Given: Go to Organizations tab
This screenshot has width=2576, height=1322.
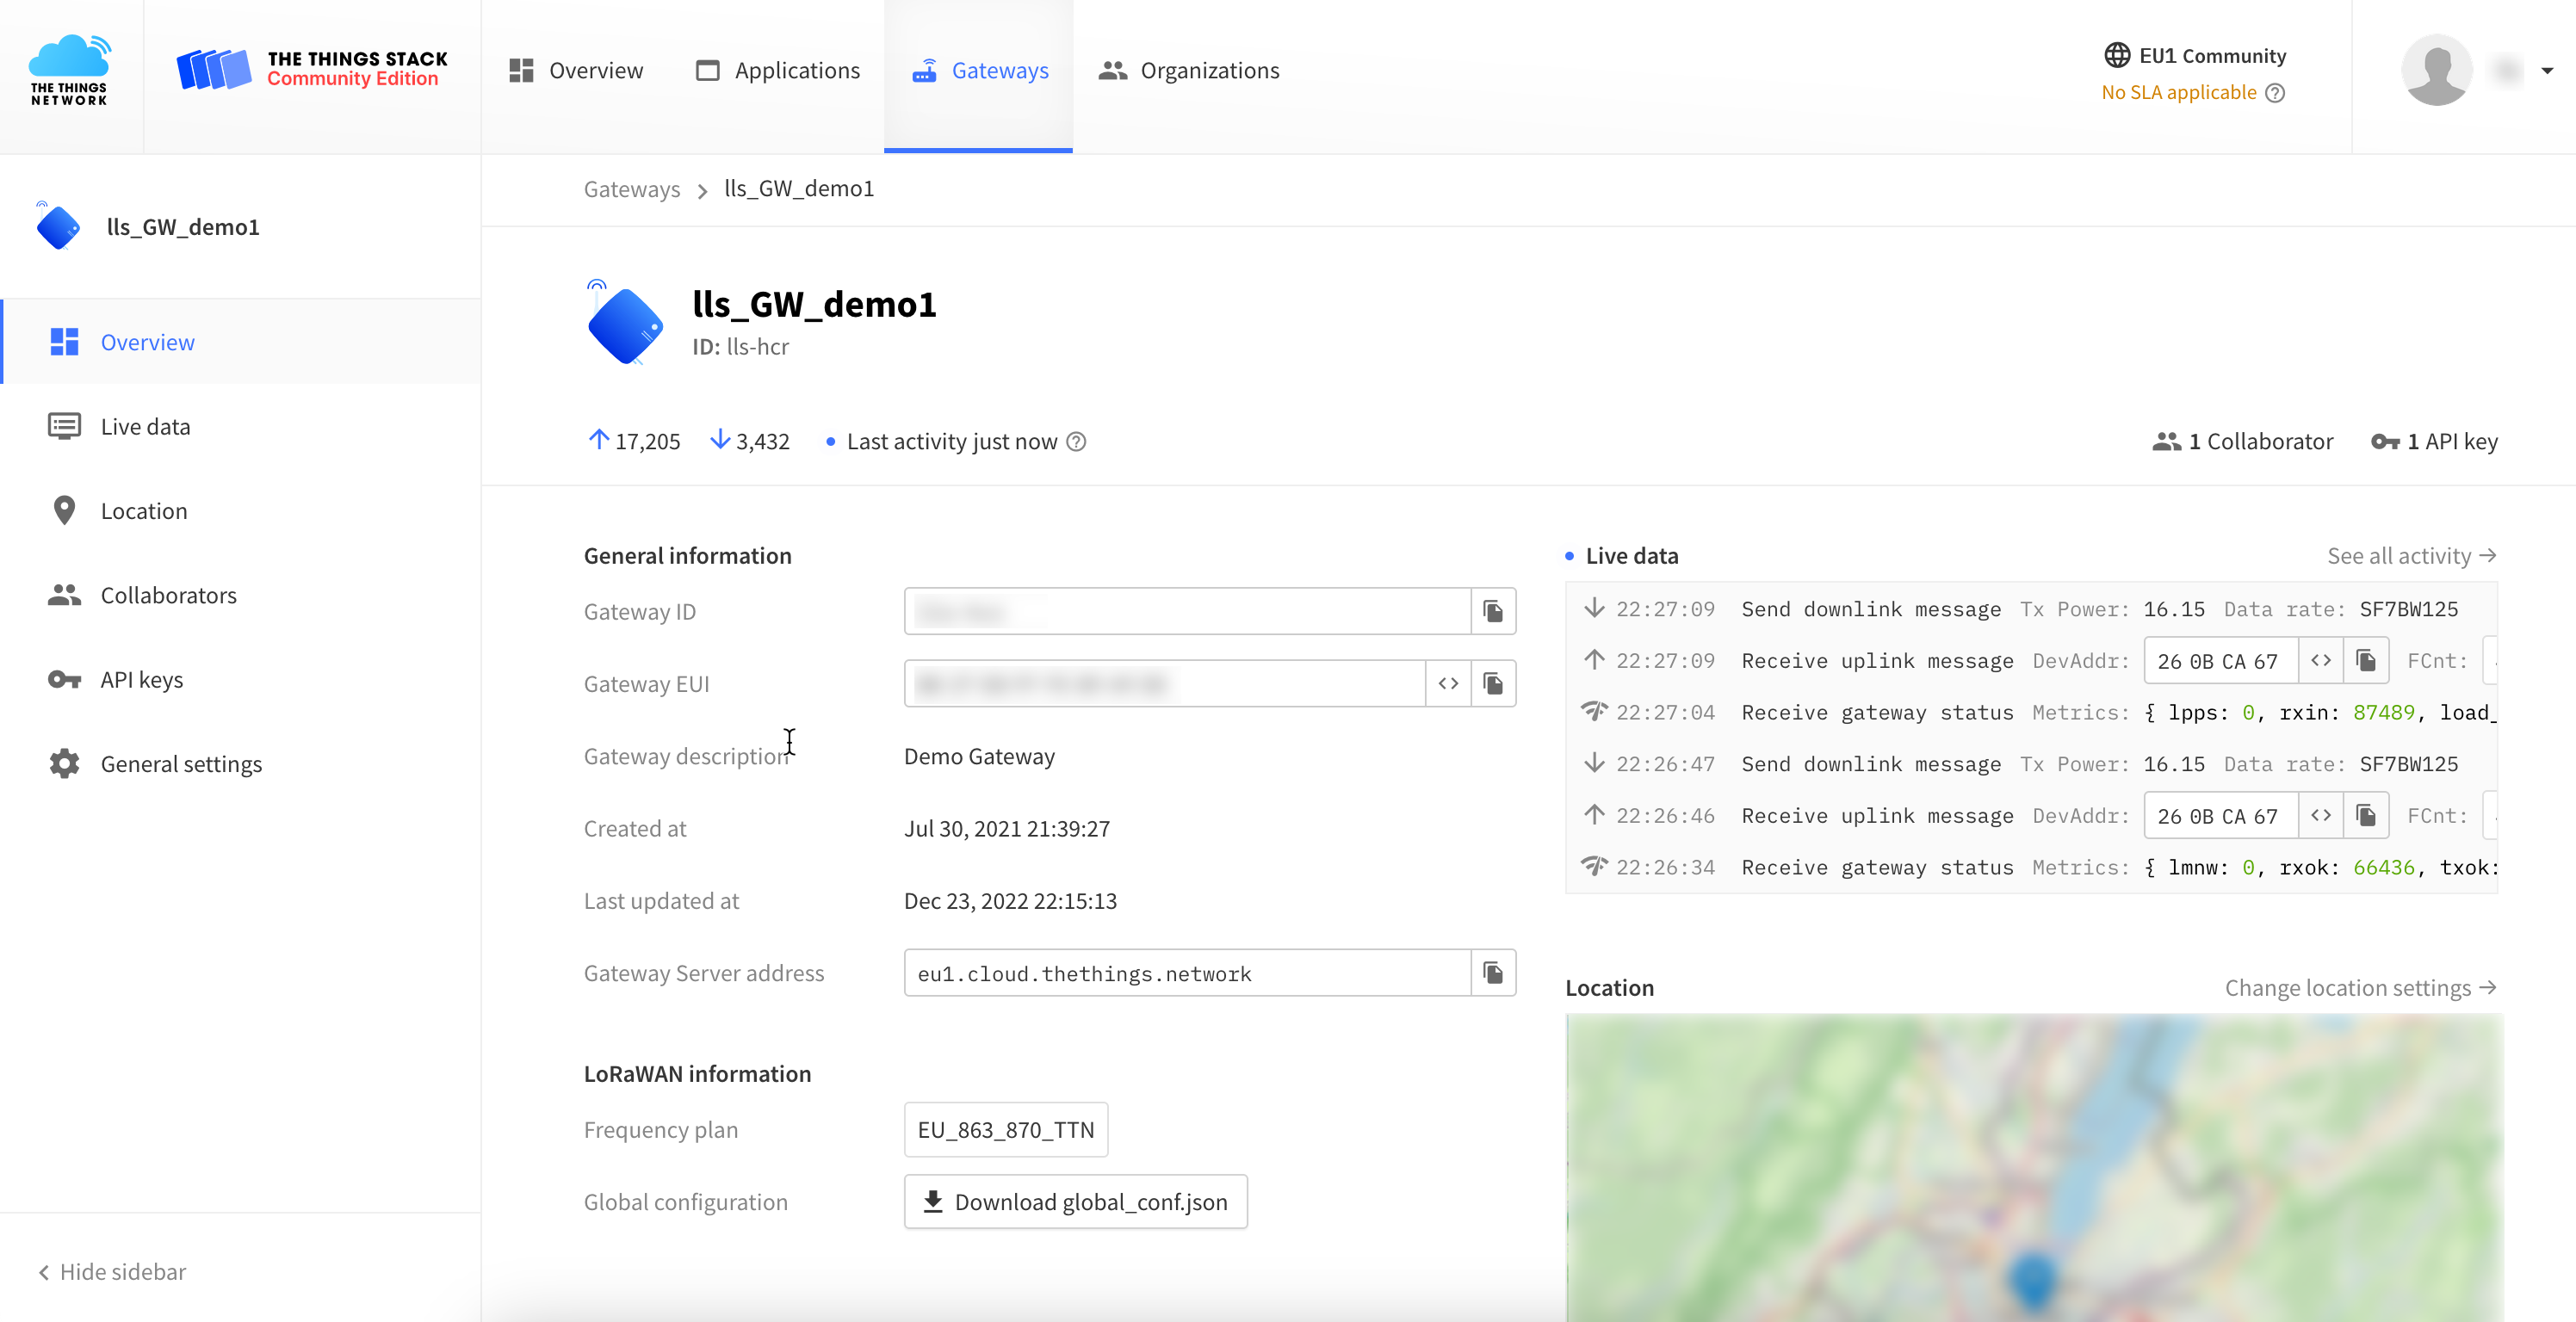Looking at the screenshot, I should tap(1189, 71).
